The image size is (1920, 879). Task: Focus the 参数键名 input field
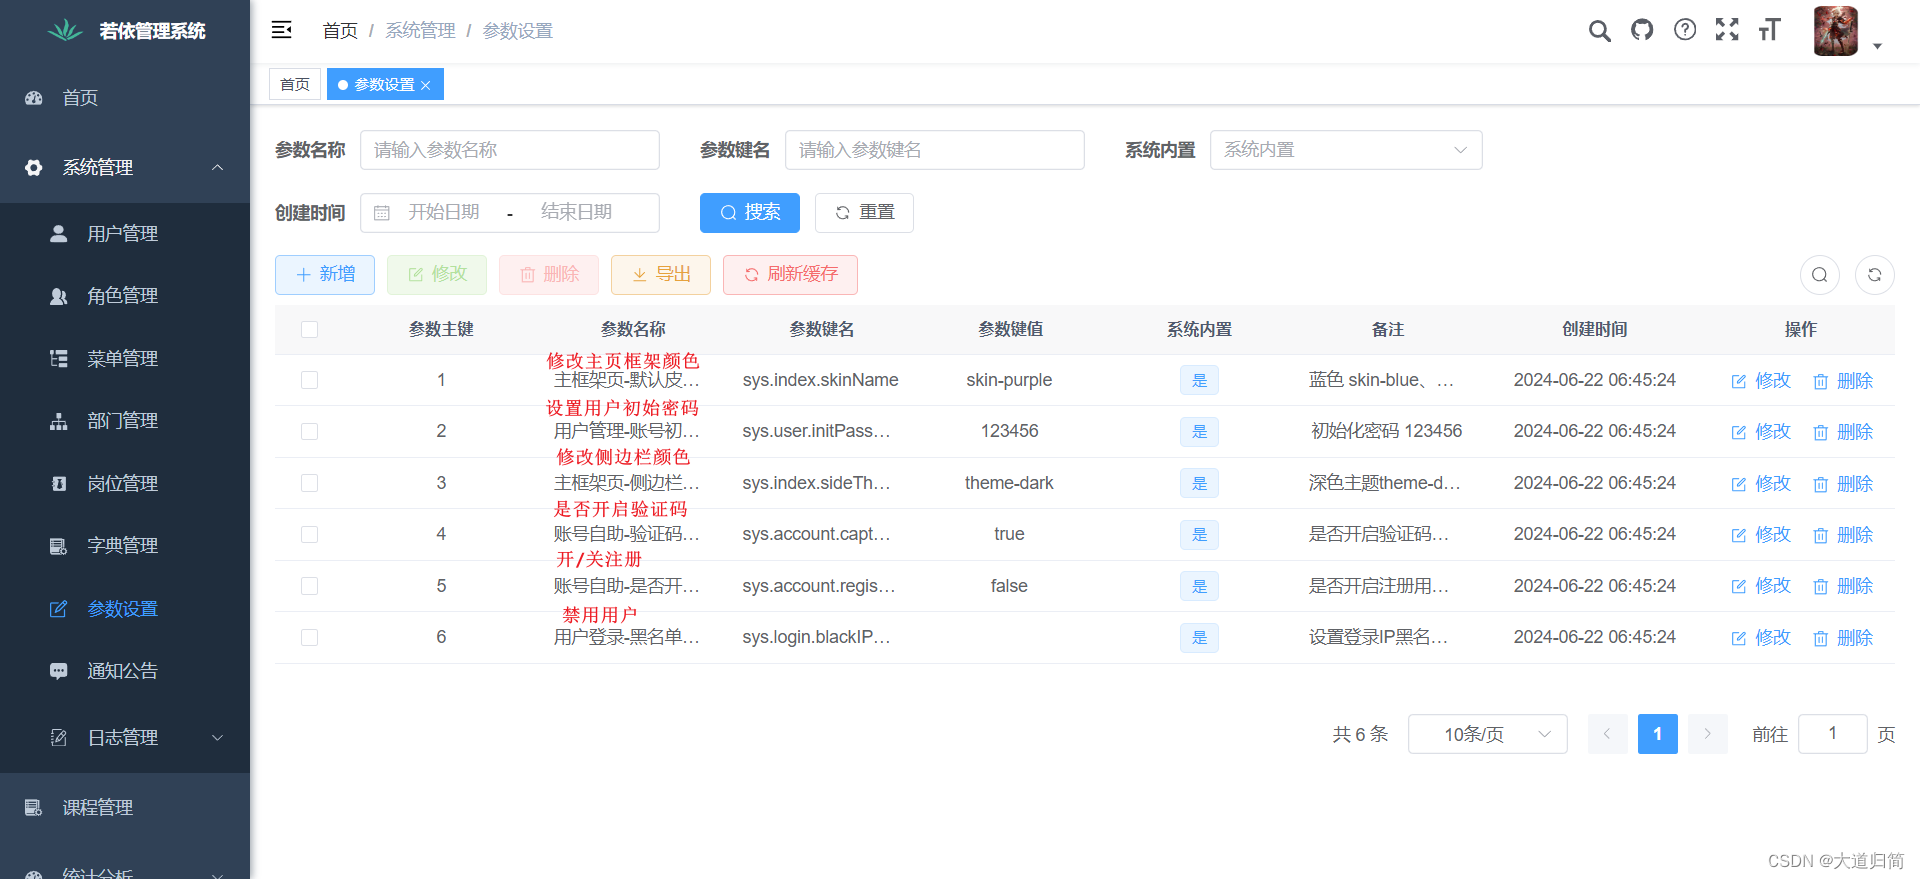(935, 150)
